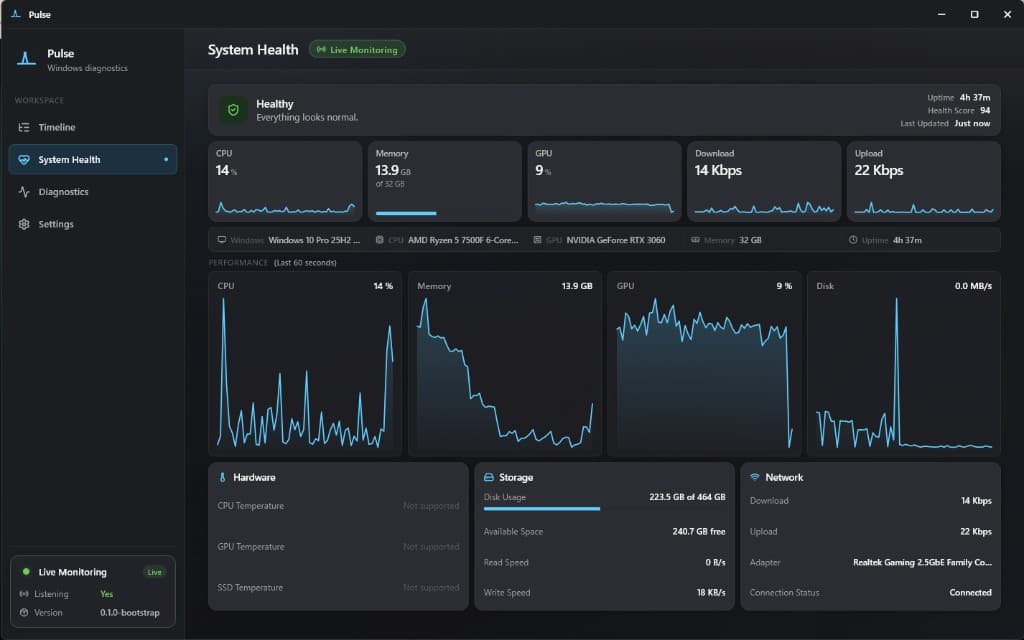This screenshot has width=1024, height=640.
Task: Click the Network wifi icon
Action: click(x=755, y=477)
